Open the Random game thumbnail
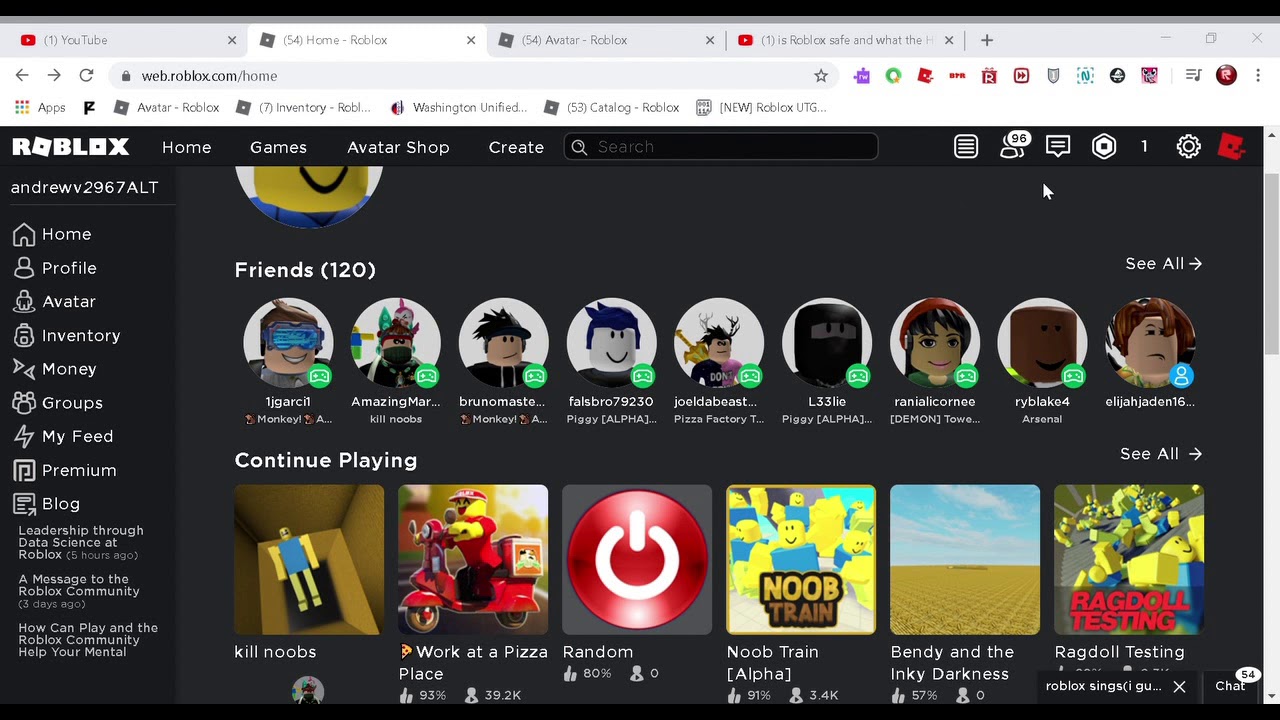 [637, 560]
